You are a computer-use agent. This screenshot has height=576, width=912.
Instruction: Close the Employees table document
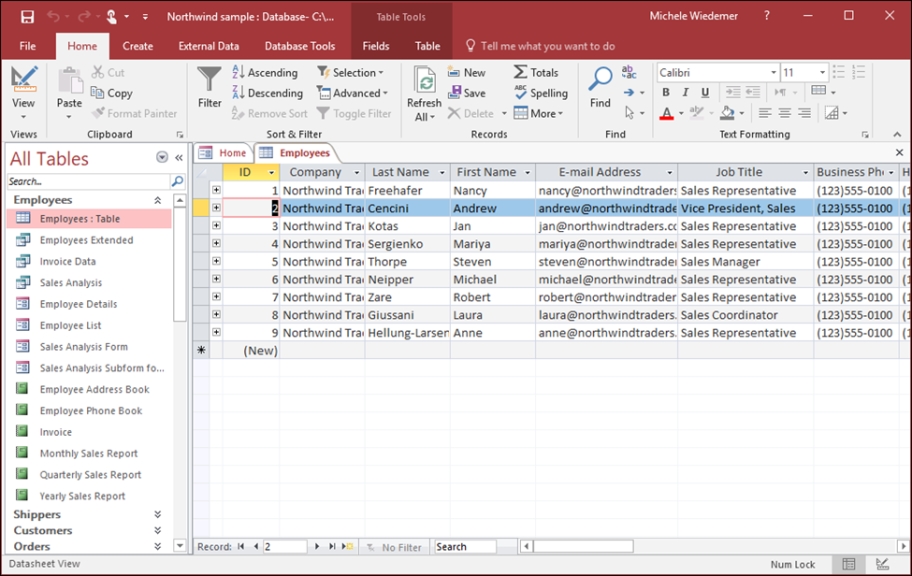[x=899, y=152]
